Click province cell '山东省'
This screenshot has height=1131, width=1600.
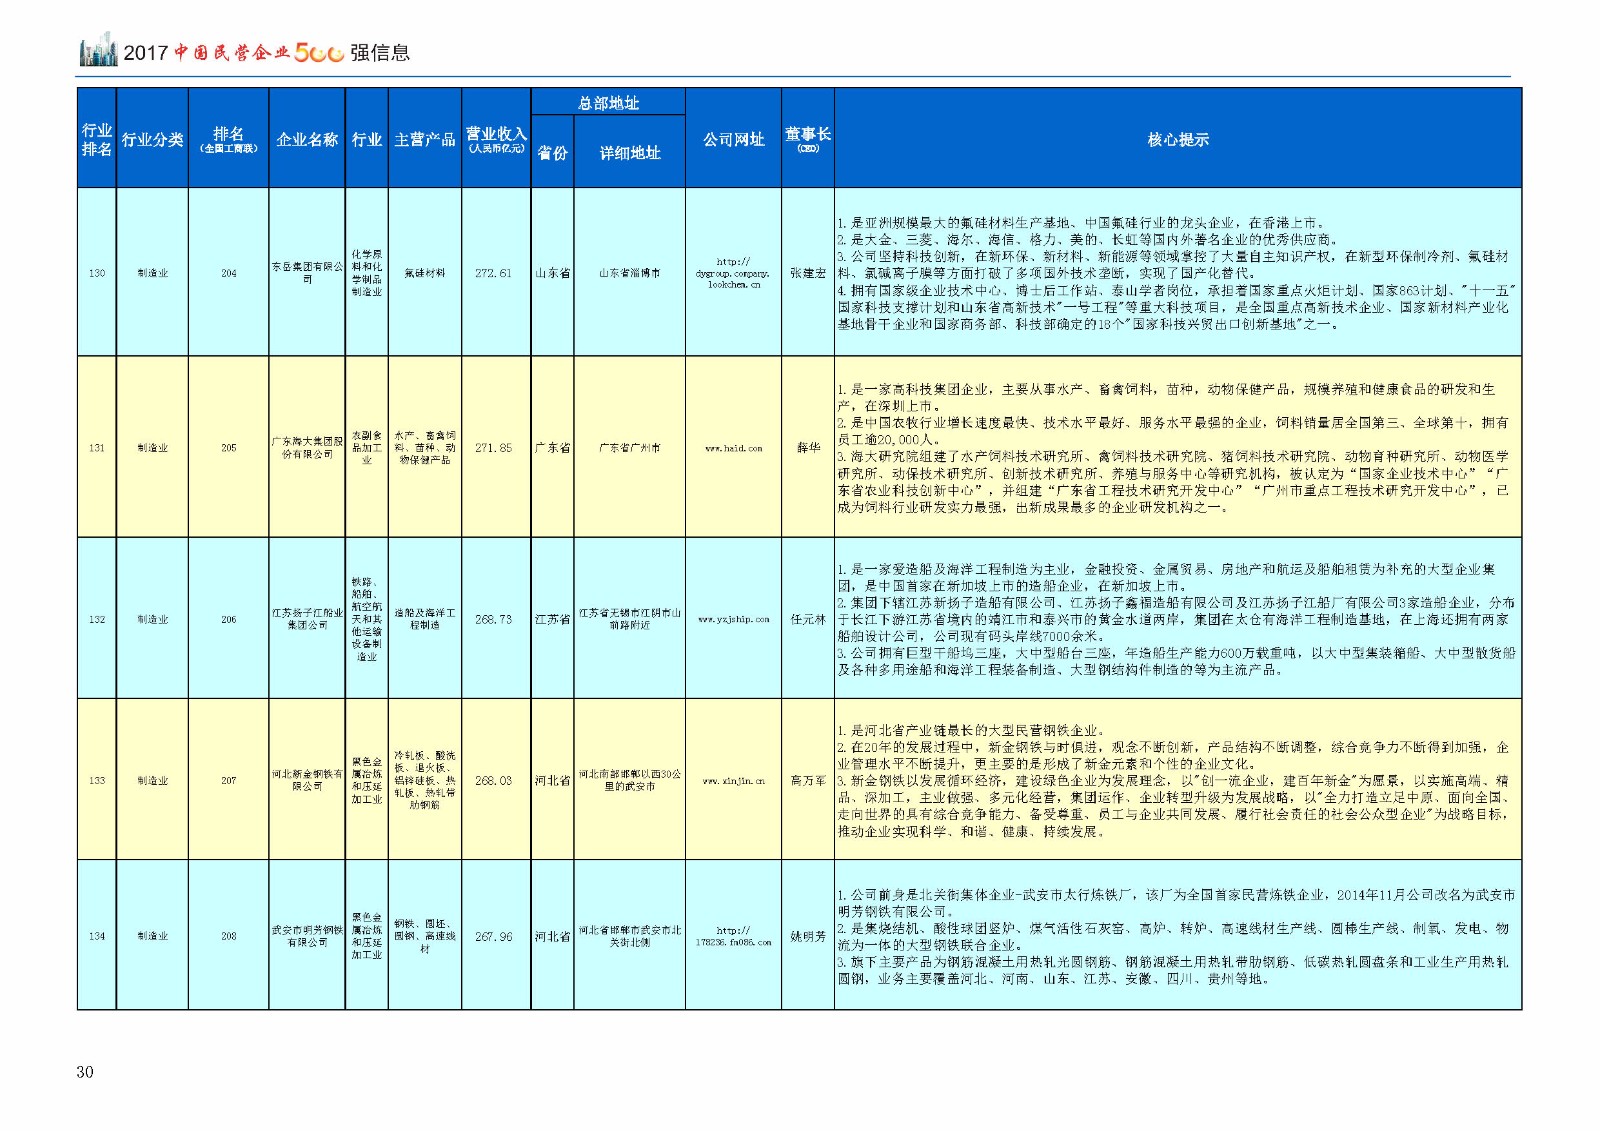click(552, 273)
